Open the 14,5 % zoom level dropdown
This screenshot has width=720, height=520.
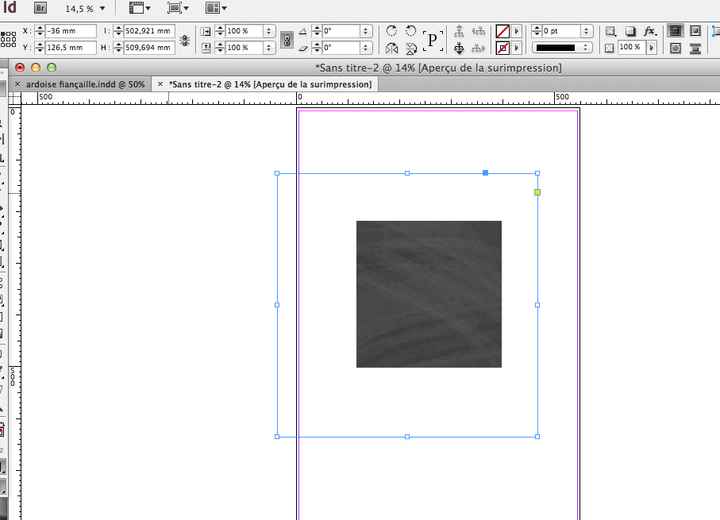(x=102, y=8)
